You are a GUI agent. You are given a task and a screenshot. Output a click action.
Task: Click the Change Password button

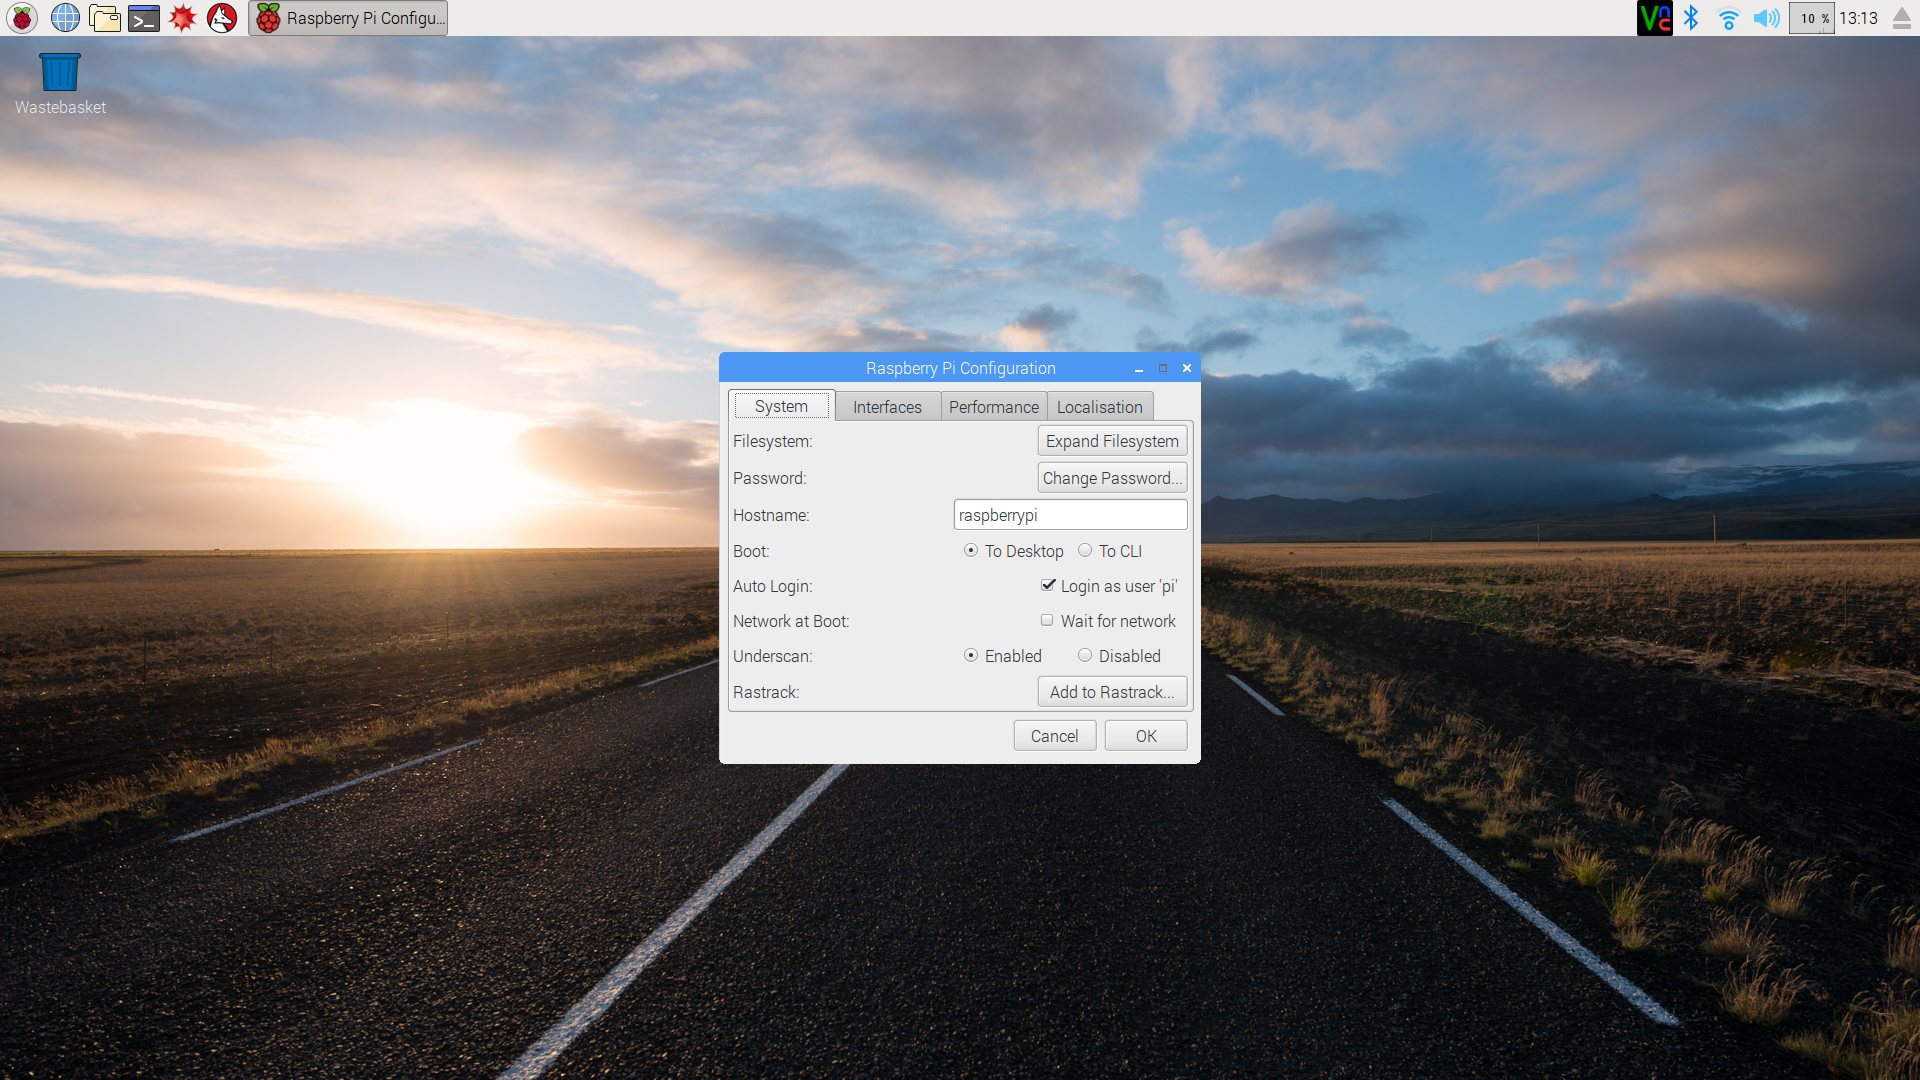pos(1112,478)
